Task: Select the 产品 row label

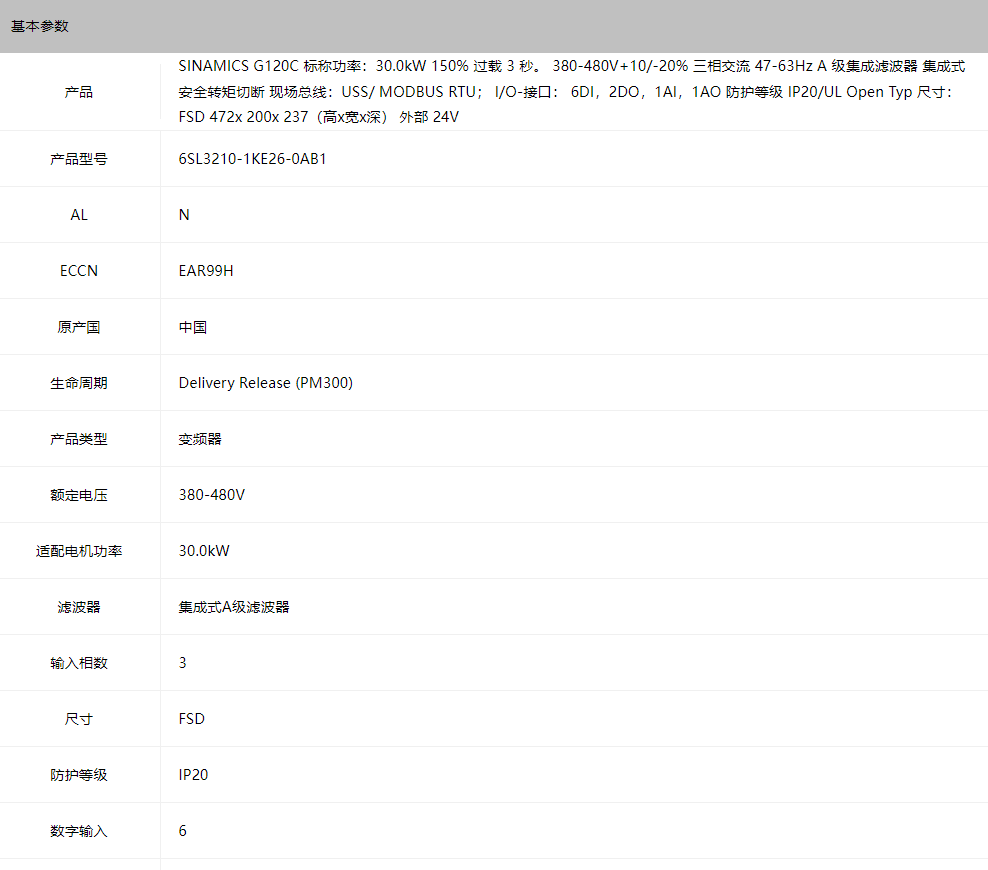Action: [79, 92]
